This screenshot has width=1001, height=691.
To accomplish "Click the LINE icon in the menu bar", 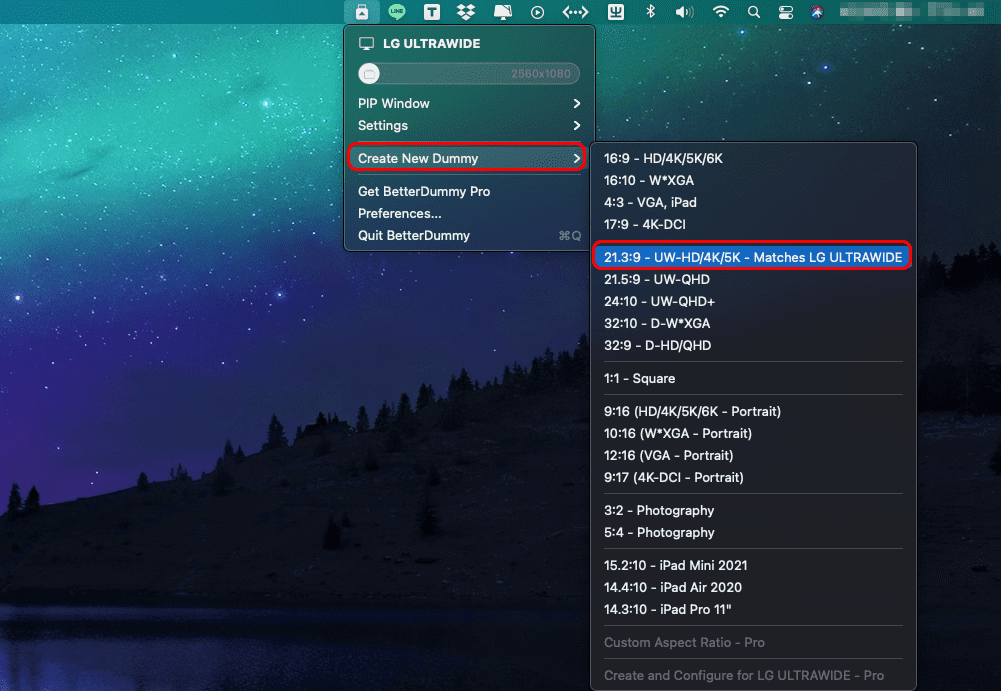I will coord(397,12).
